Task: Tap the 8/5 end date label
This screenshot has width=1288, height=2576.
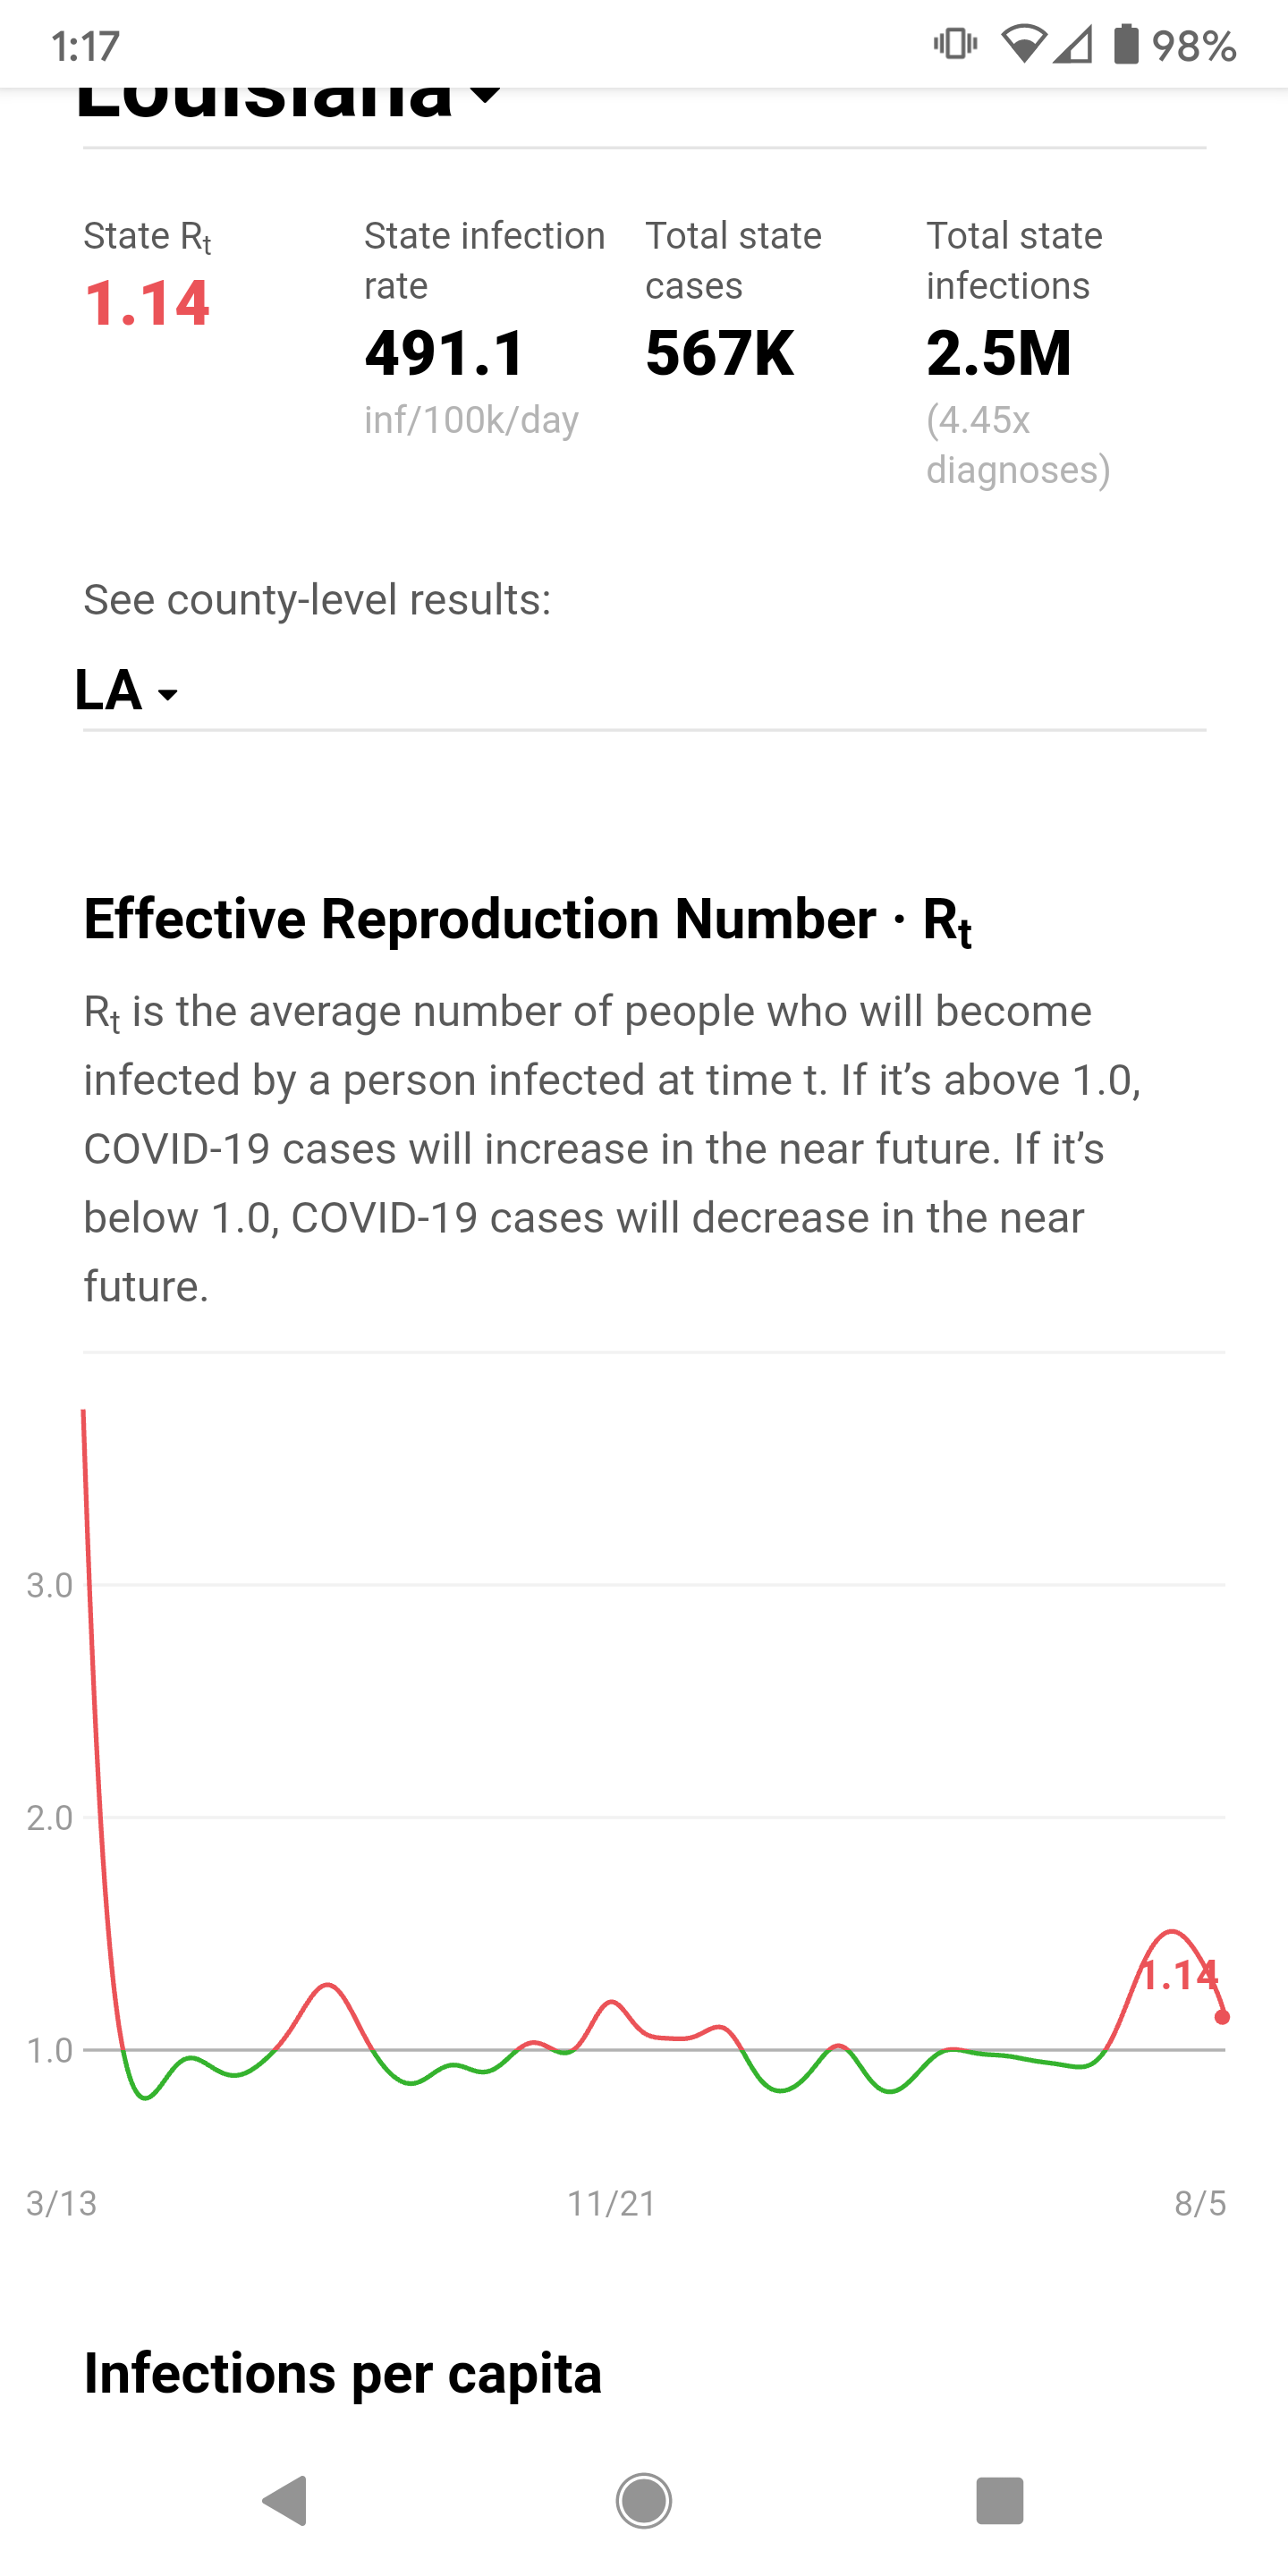Action: point(1200,2204)
